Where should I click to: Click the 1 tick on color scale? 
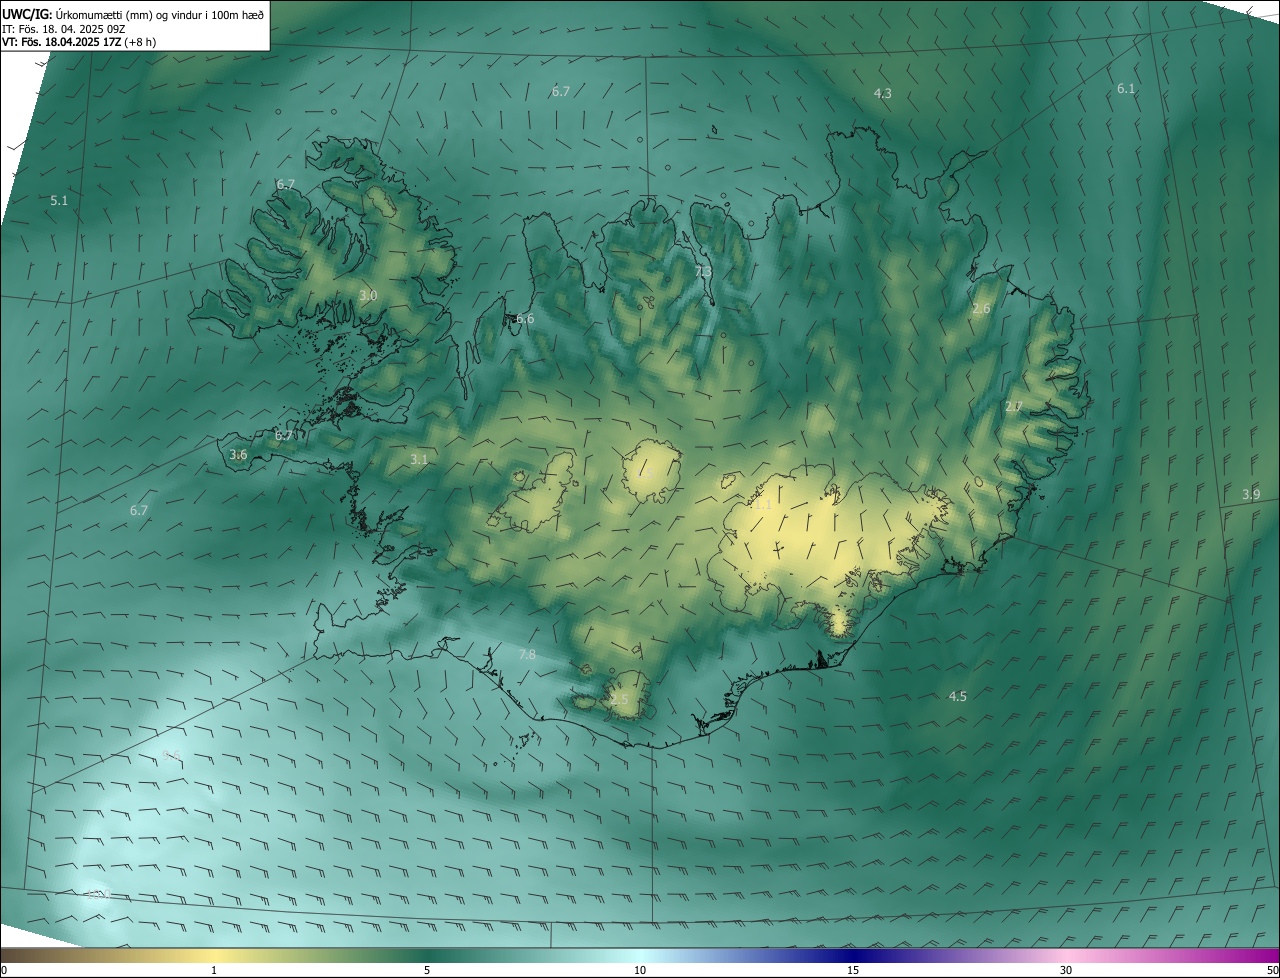214,970
